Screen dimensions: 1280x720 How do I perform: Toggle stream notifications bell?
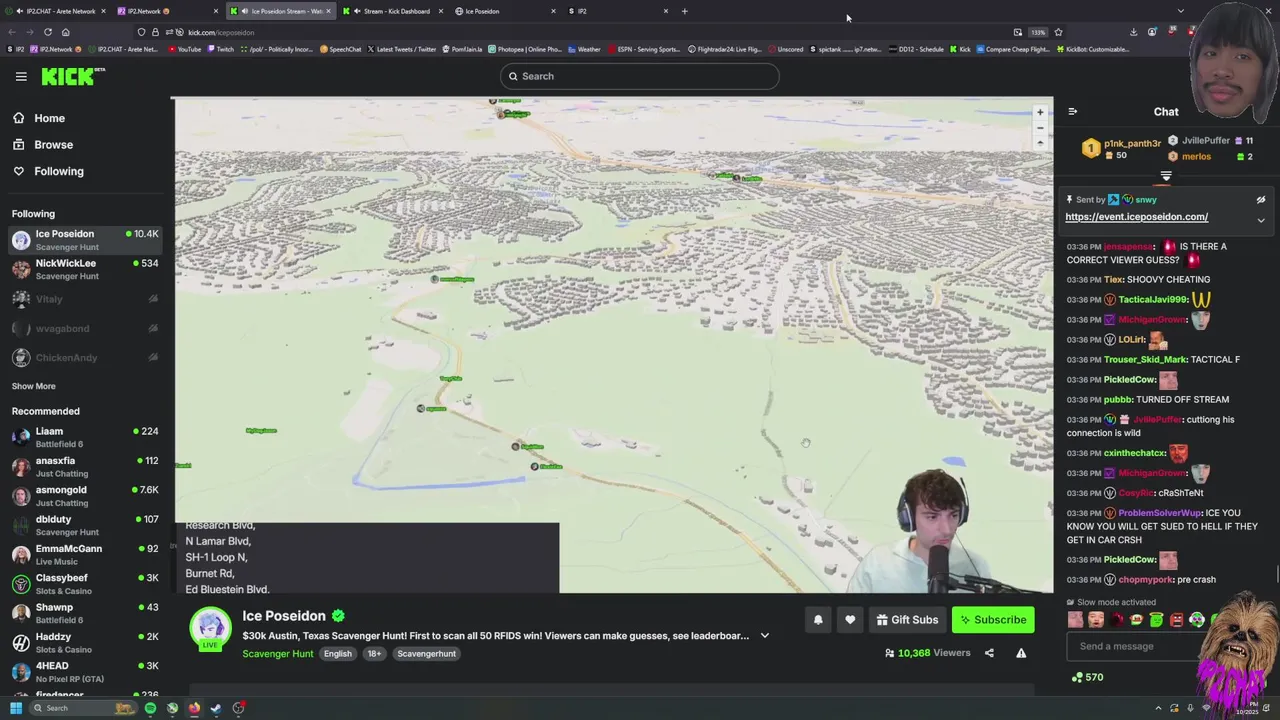(x=818, y=620)
